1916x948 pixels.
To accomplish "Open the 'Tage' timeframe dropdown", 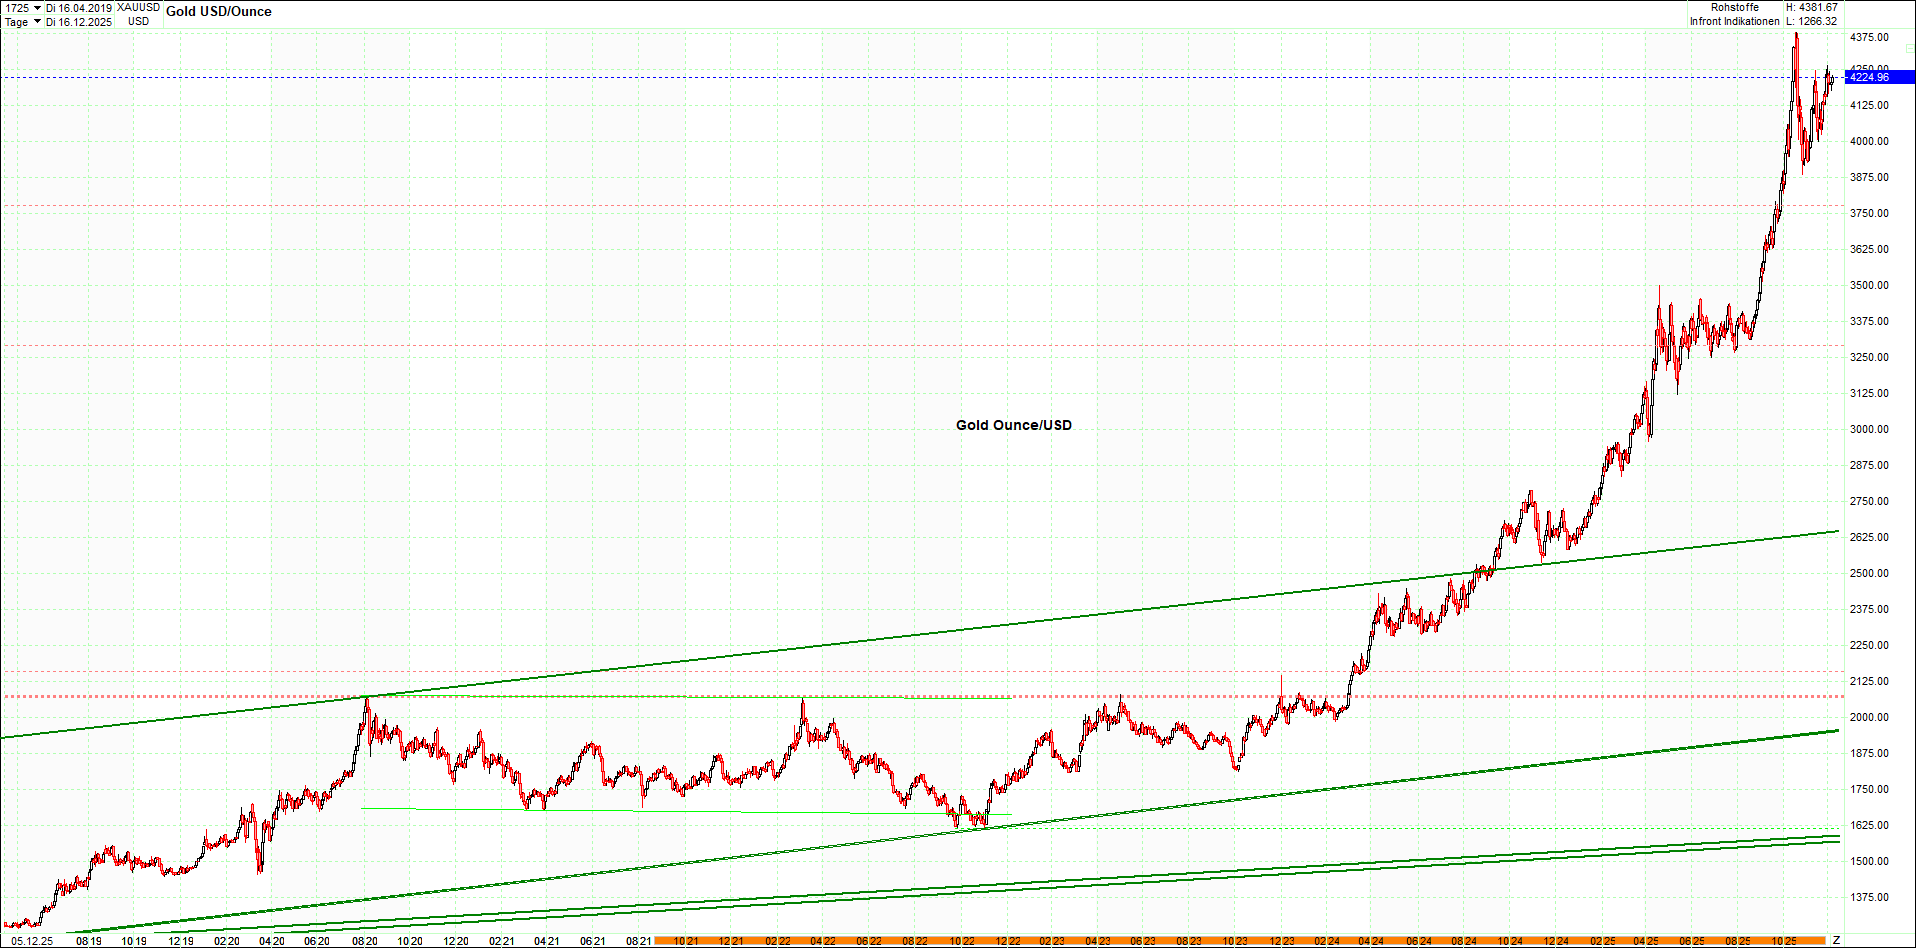I will pyautogui.click(x=36, y=21).
